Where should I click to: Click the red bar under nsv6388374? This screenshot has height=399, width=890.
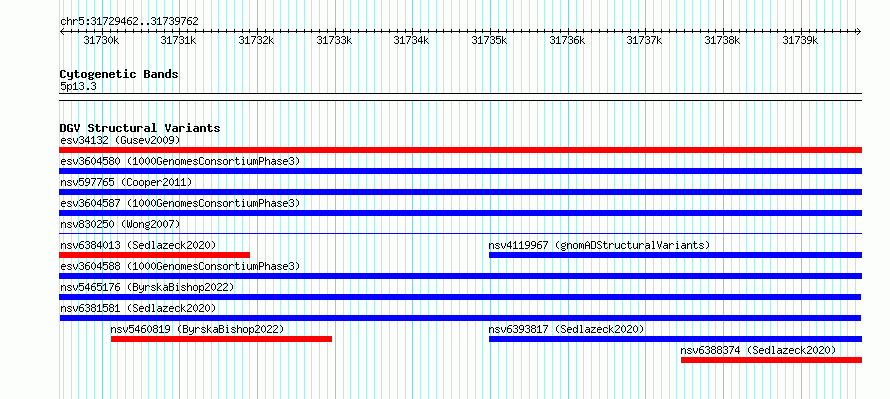tap(771, 360)
